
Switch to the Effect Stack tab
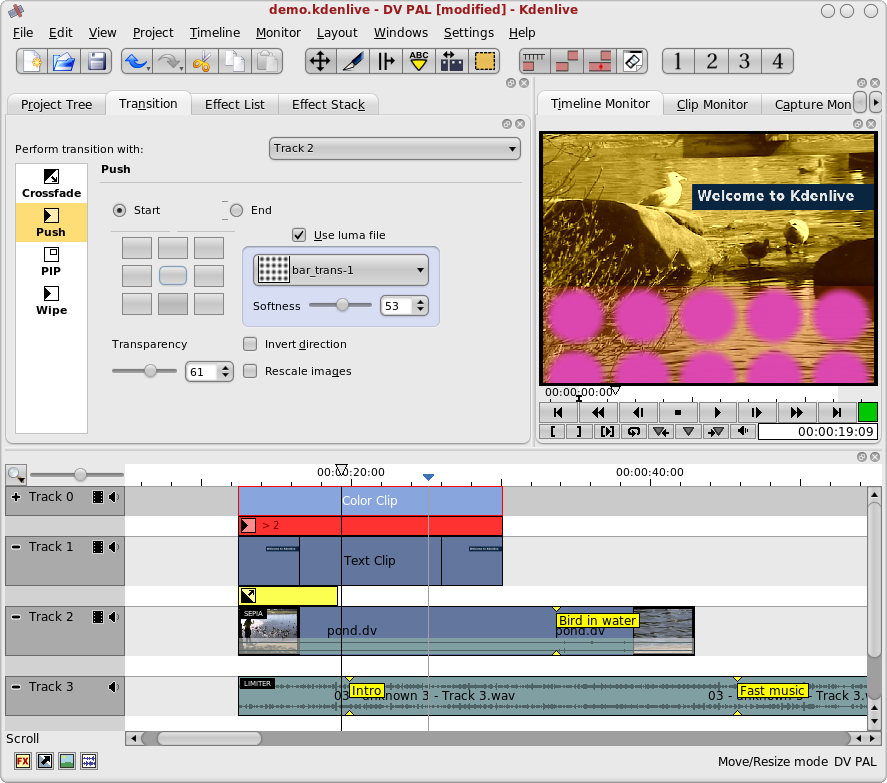click(328, 104)
